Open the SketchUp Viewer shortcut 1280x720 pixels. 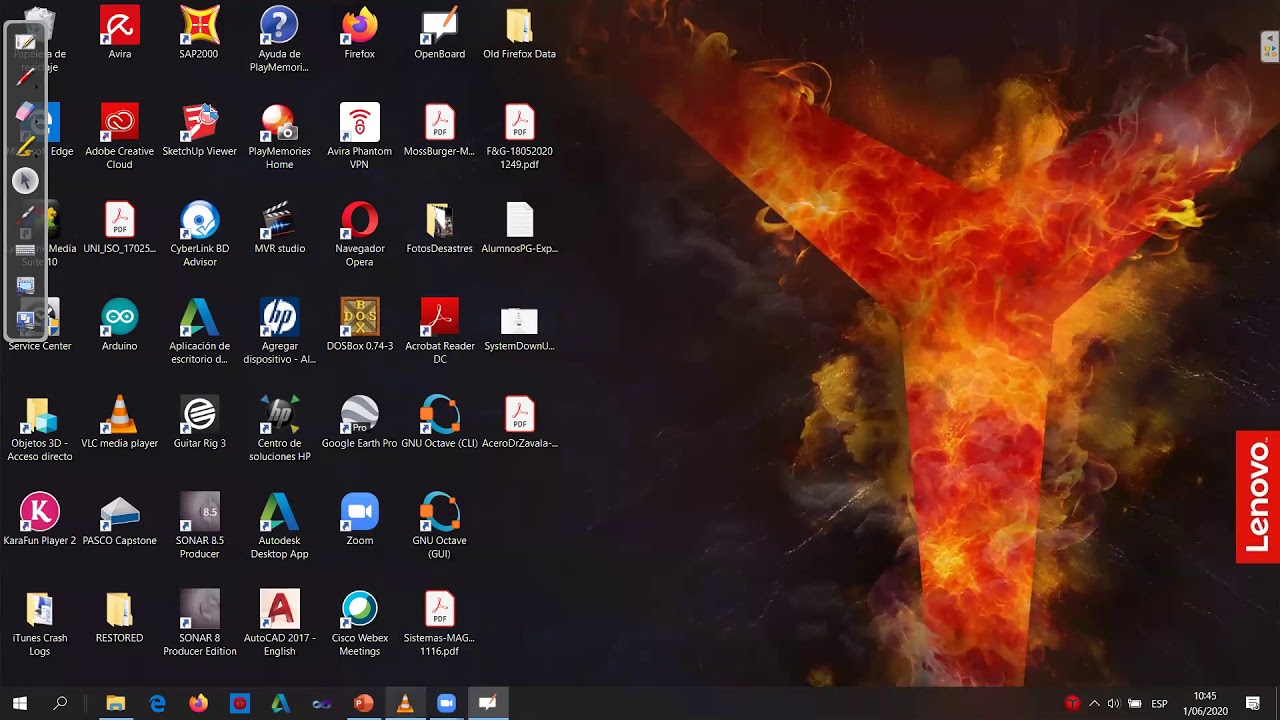(x=199, y=130)
